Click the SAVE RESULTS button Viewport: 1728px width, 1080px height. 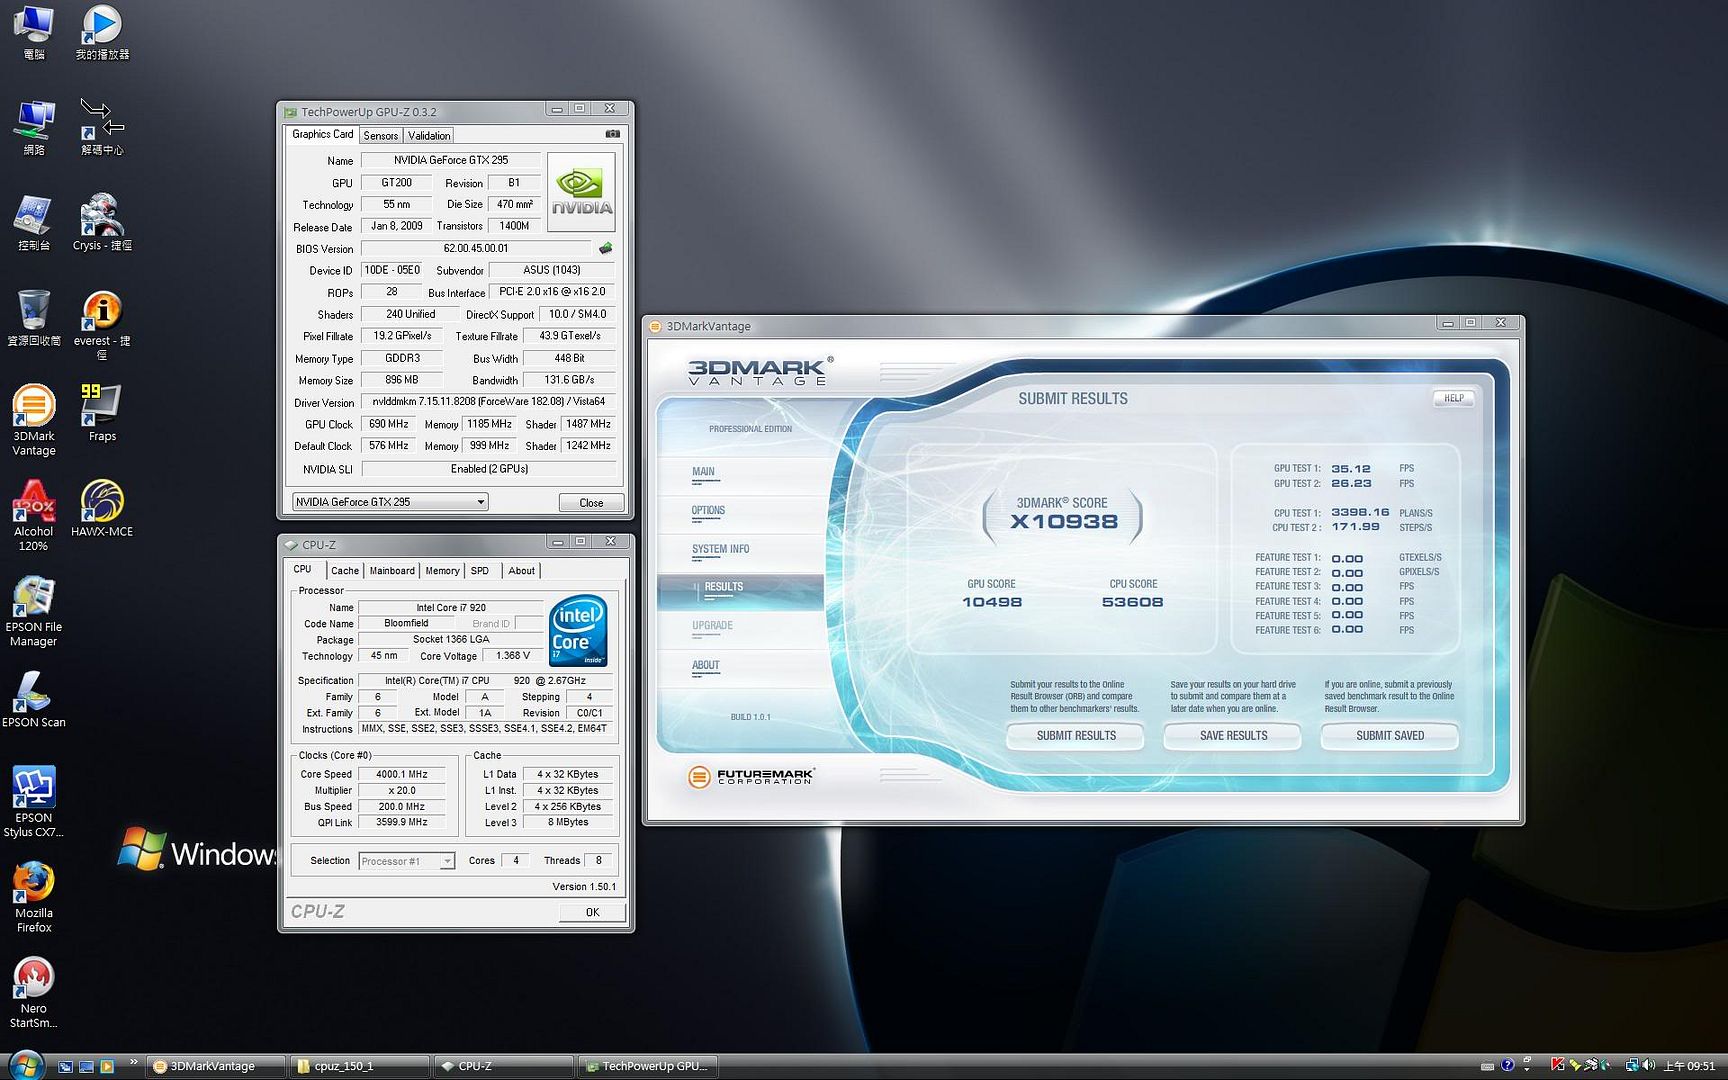(x=1233, y=736)
